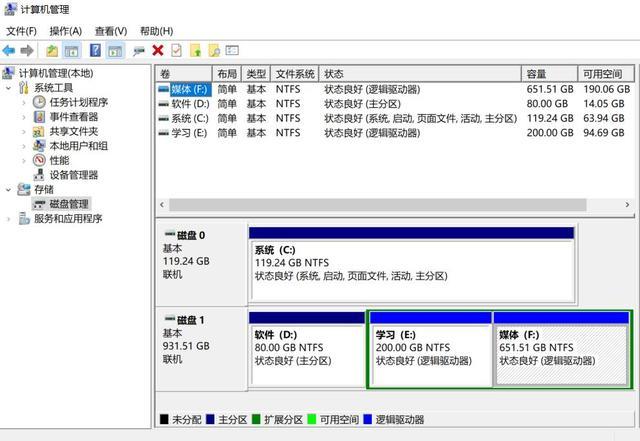
Task: Expand the 共享文件夹 node arrow
Action: coord(24,132)
